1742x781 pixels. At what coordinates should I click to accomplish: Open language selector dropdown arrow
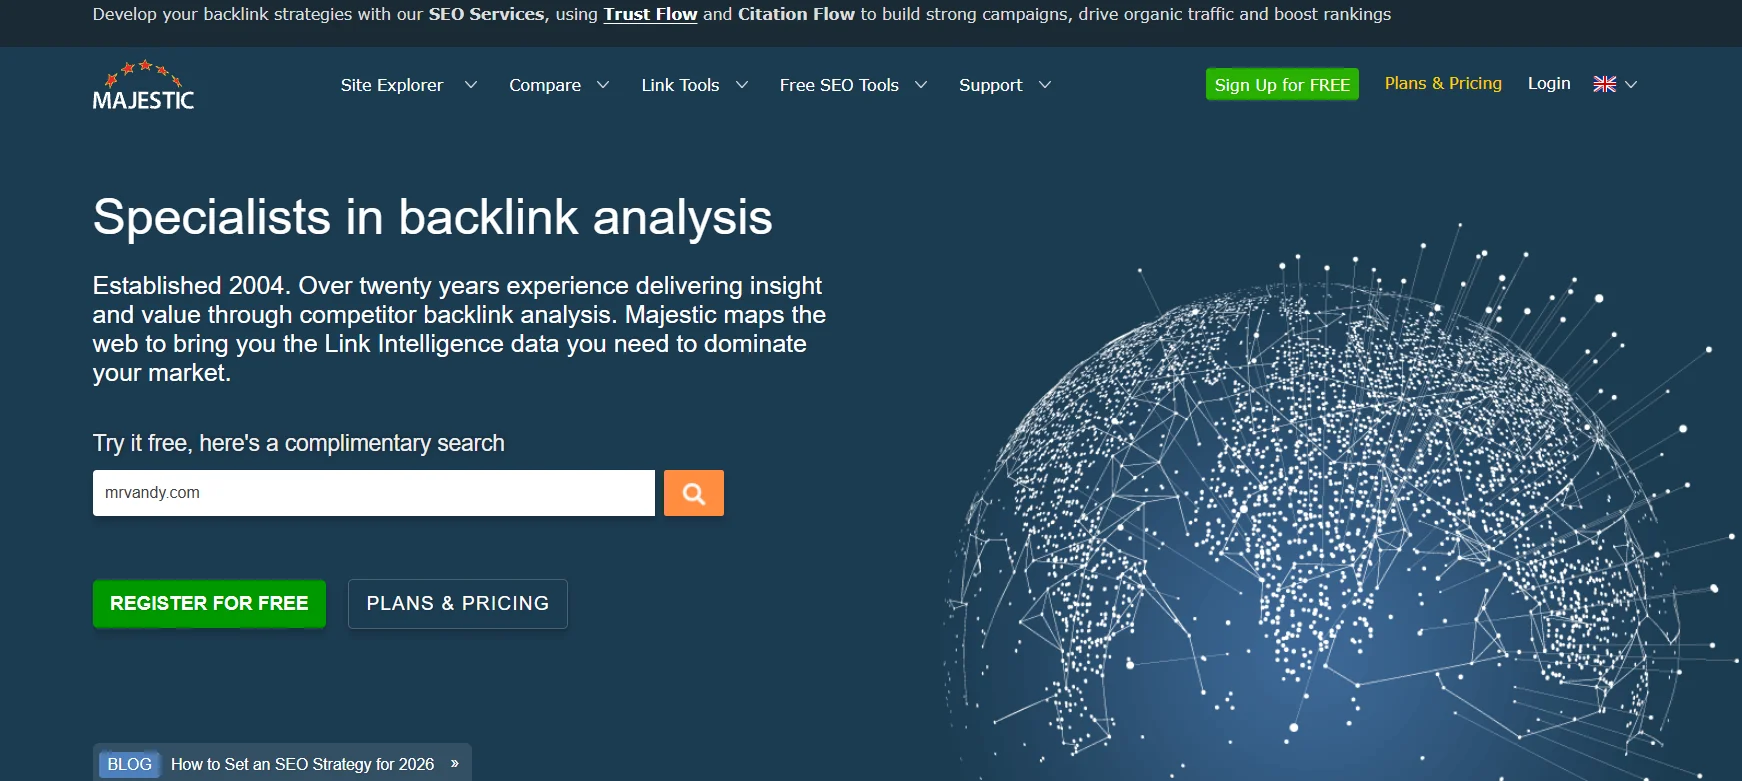click(1631, 84)
